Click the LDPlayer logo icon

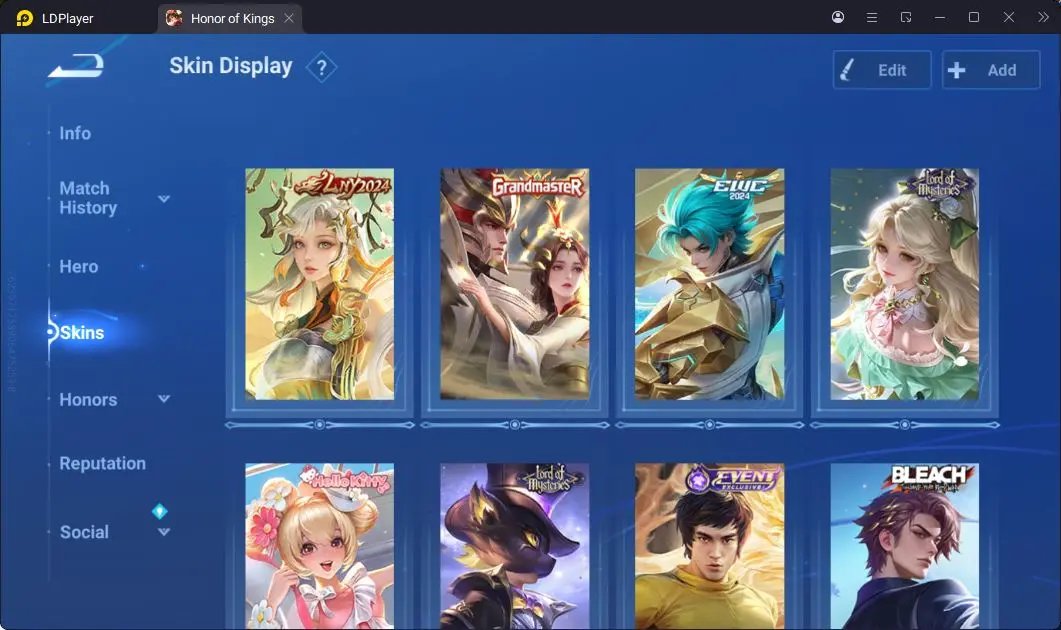click(24, 18)
